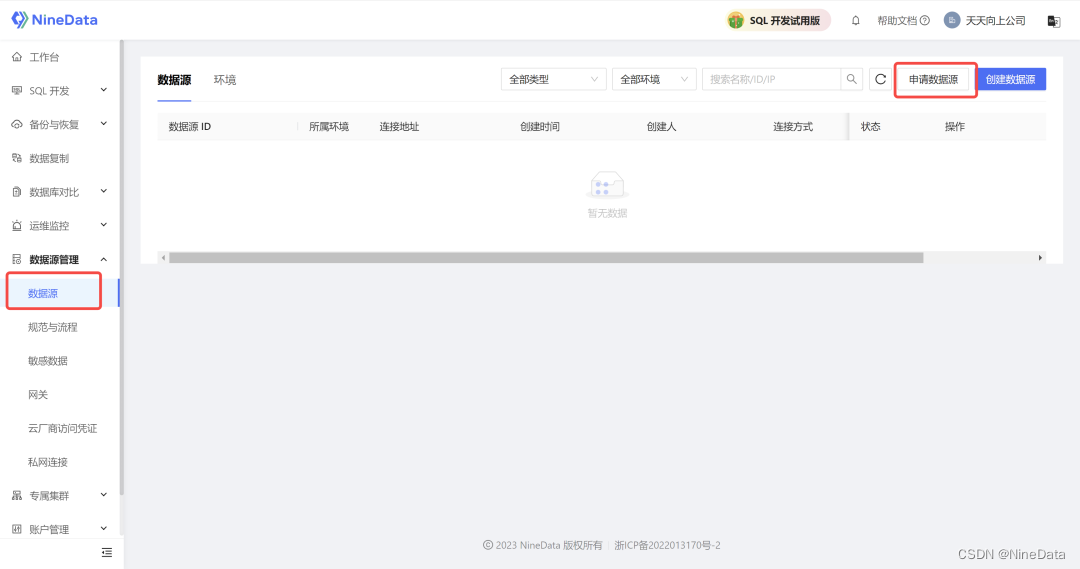This screenshot has width=1080, height=569.
Task: Click the 帮助文档 question mark icon
Action: pos(925,21)
